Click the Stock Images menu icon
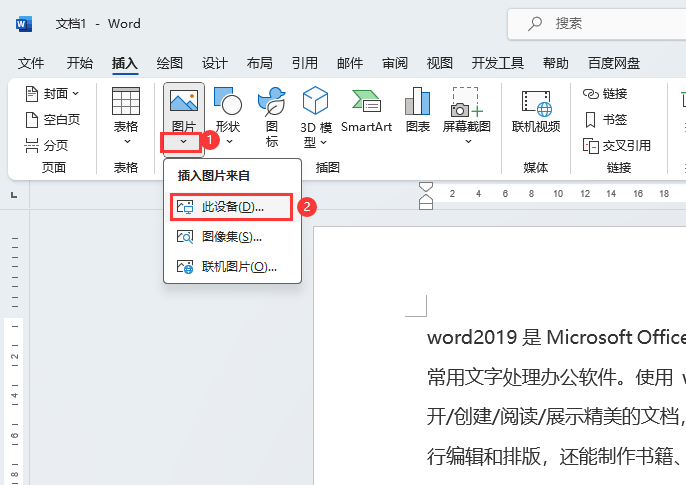Viewport: 686px width, 485px height. pos(185,237)
